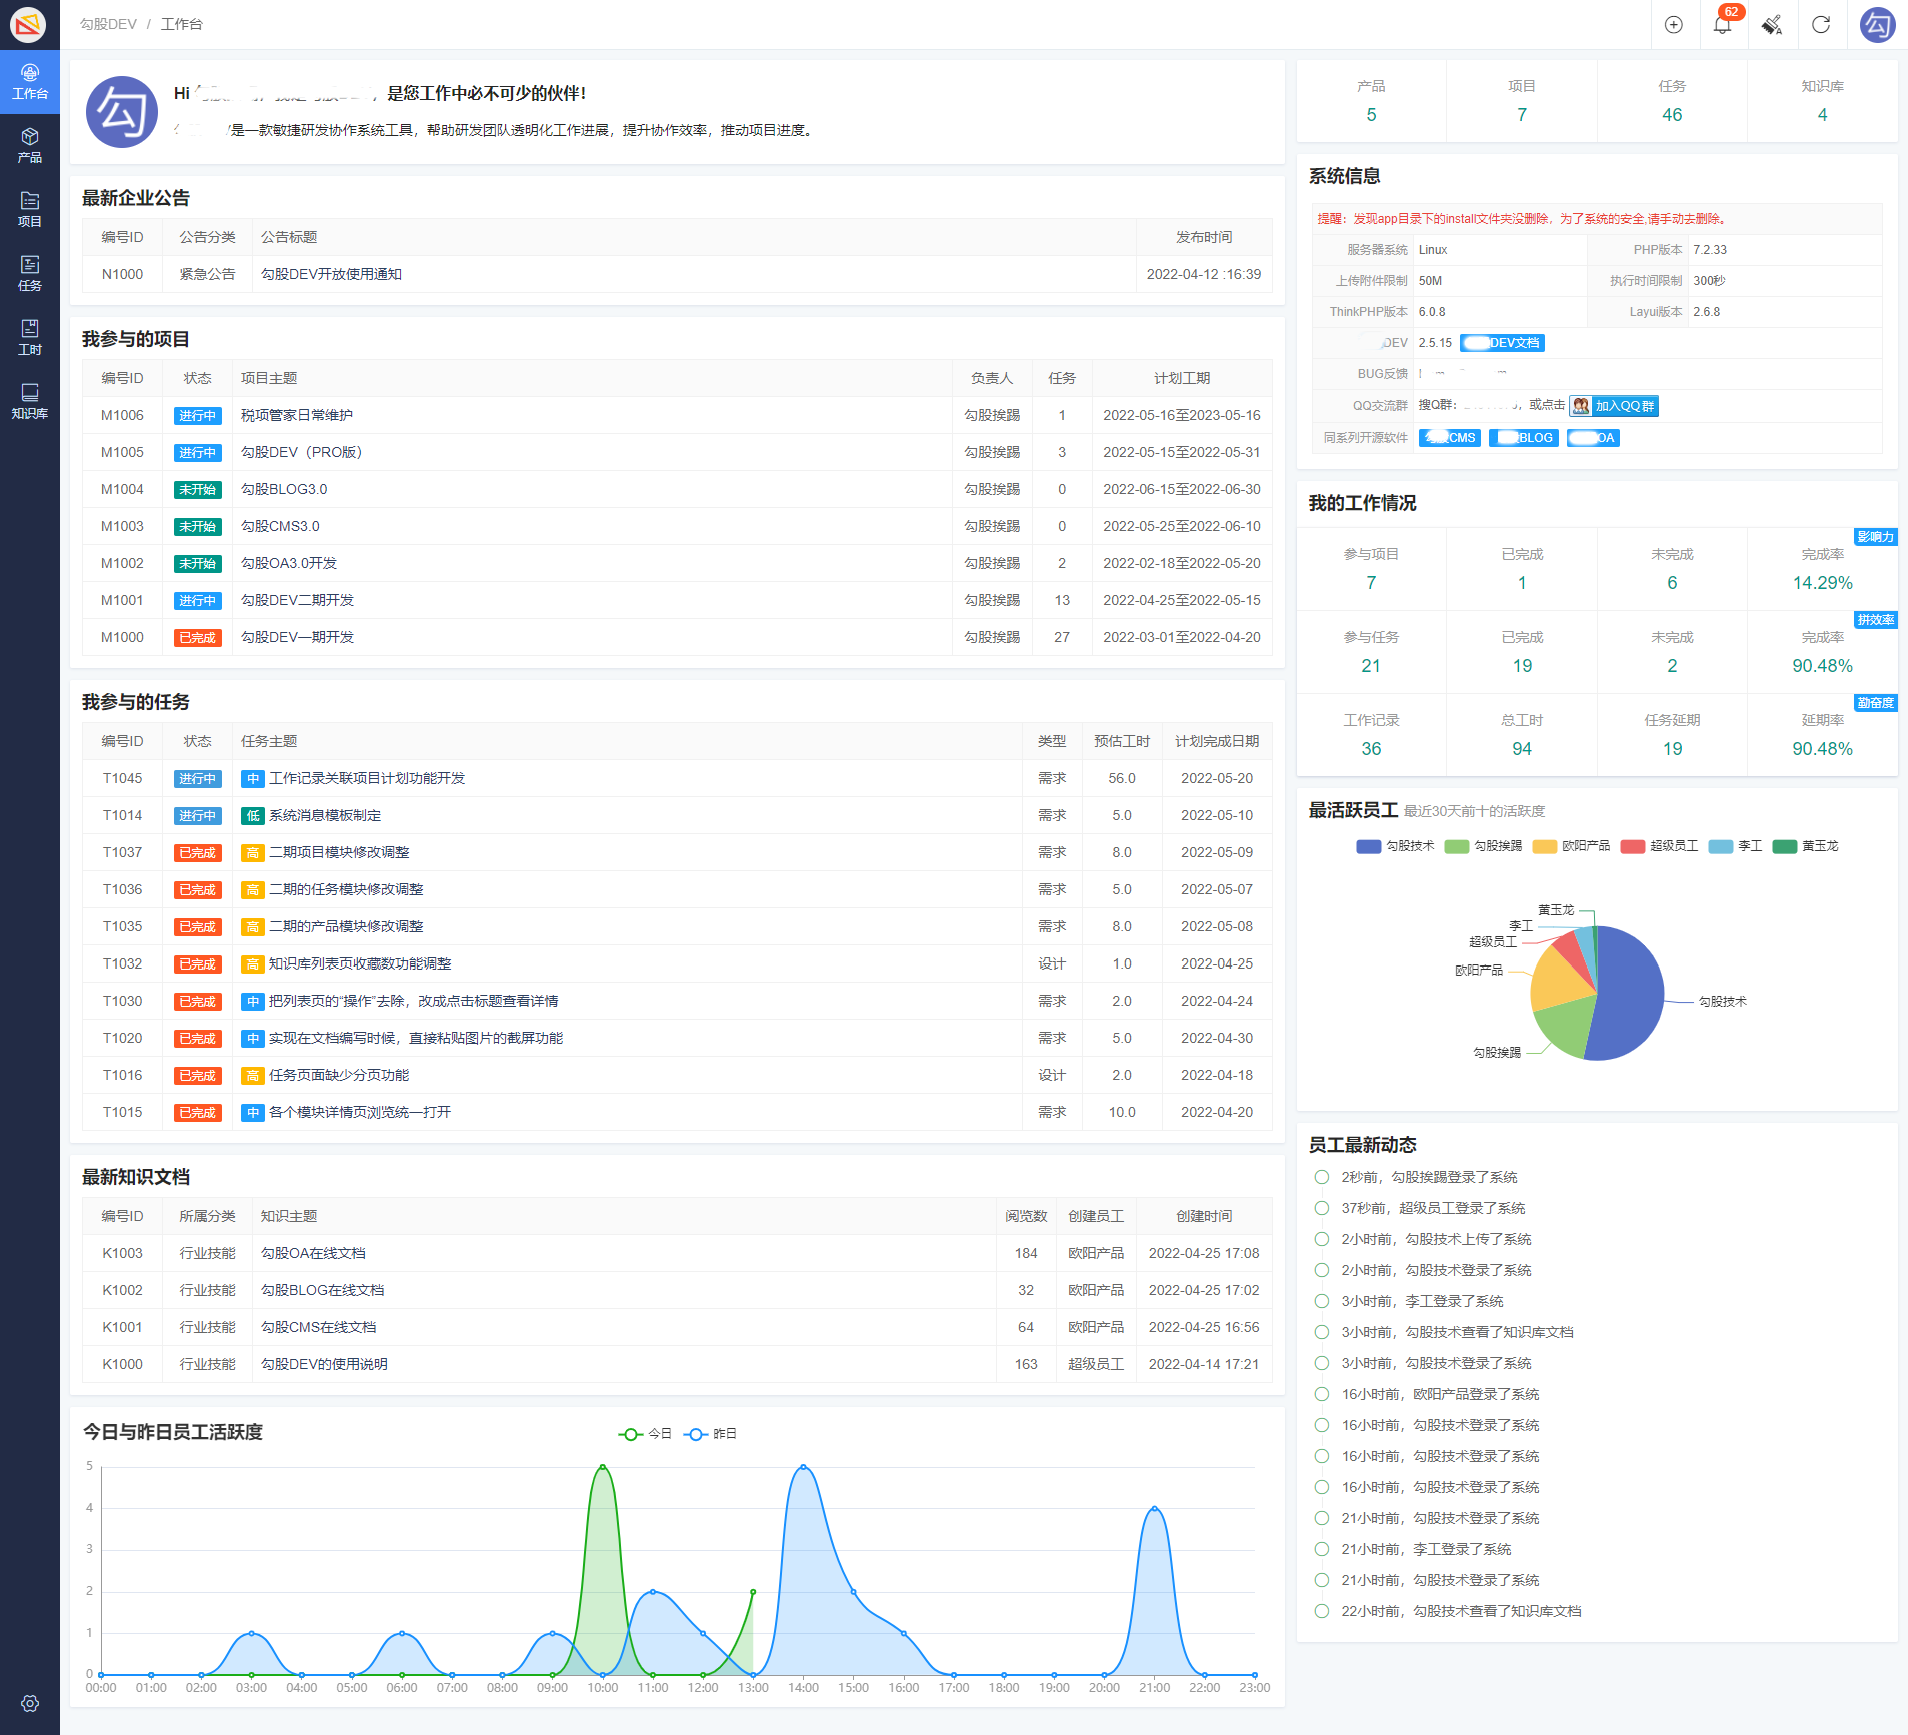Image resolution: width=1908 pixels, height=1735 pixels.
Task: Click the QQ group icon button 加入QQ群
Action: [x=1614, y=406]
